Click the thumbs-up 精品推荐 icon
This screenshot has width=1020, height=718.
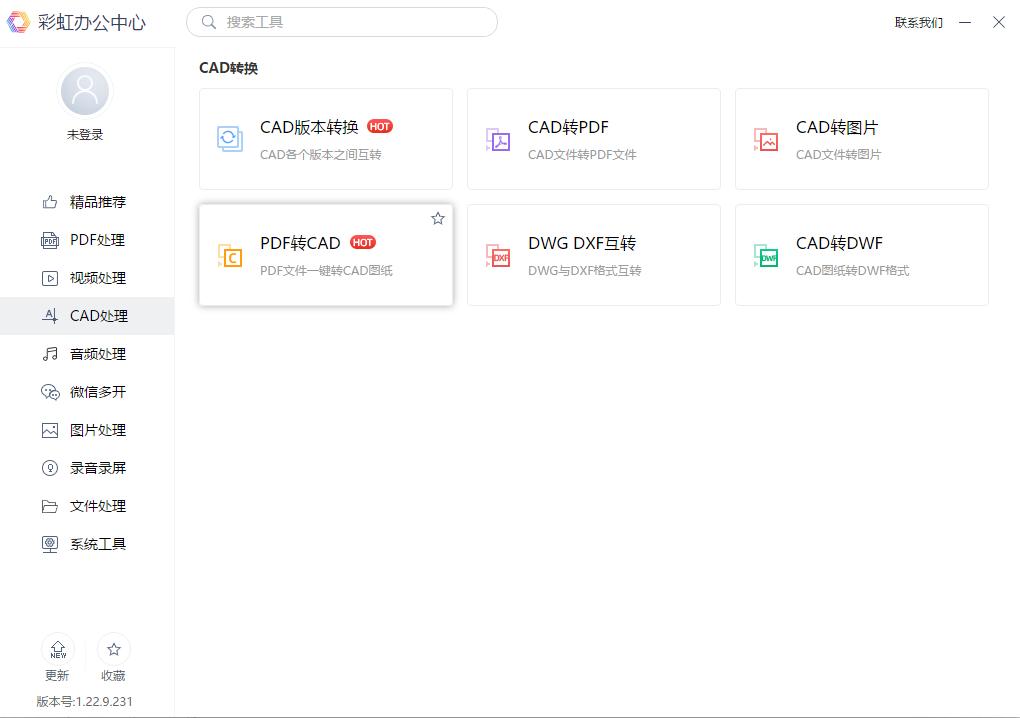pos(49,202)
